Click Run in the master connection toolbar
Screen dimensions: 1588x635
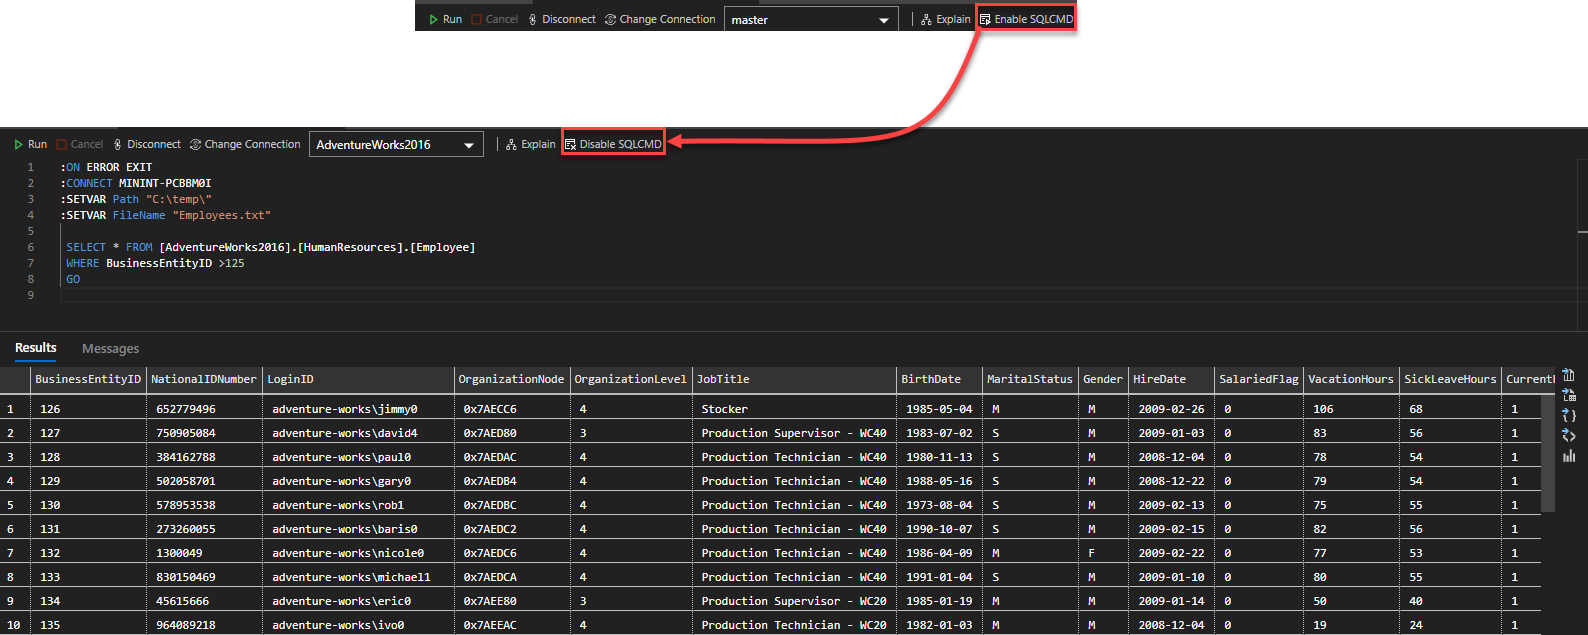tap(446, 19)
